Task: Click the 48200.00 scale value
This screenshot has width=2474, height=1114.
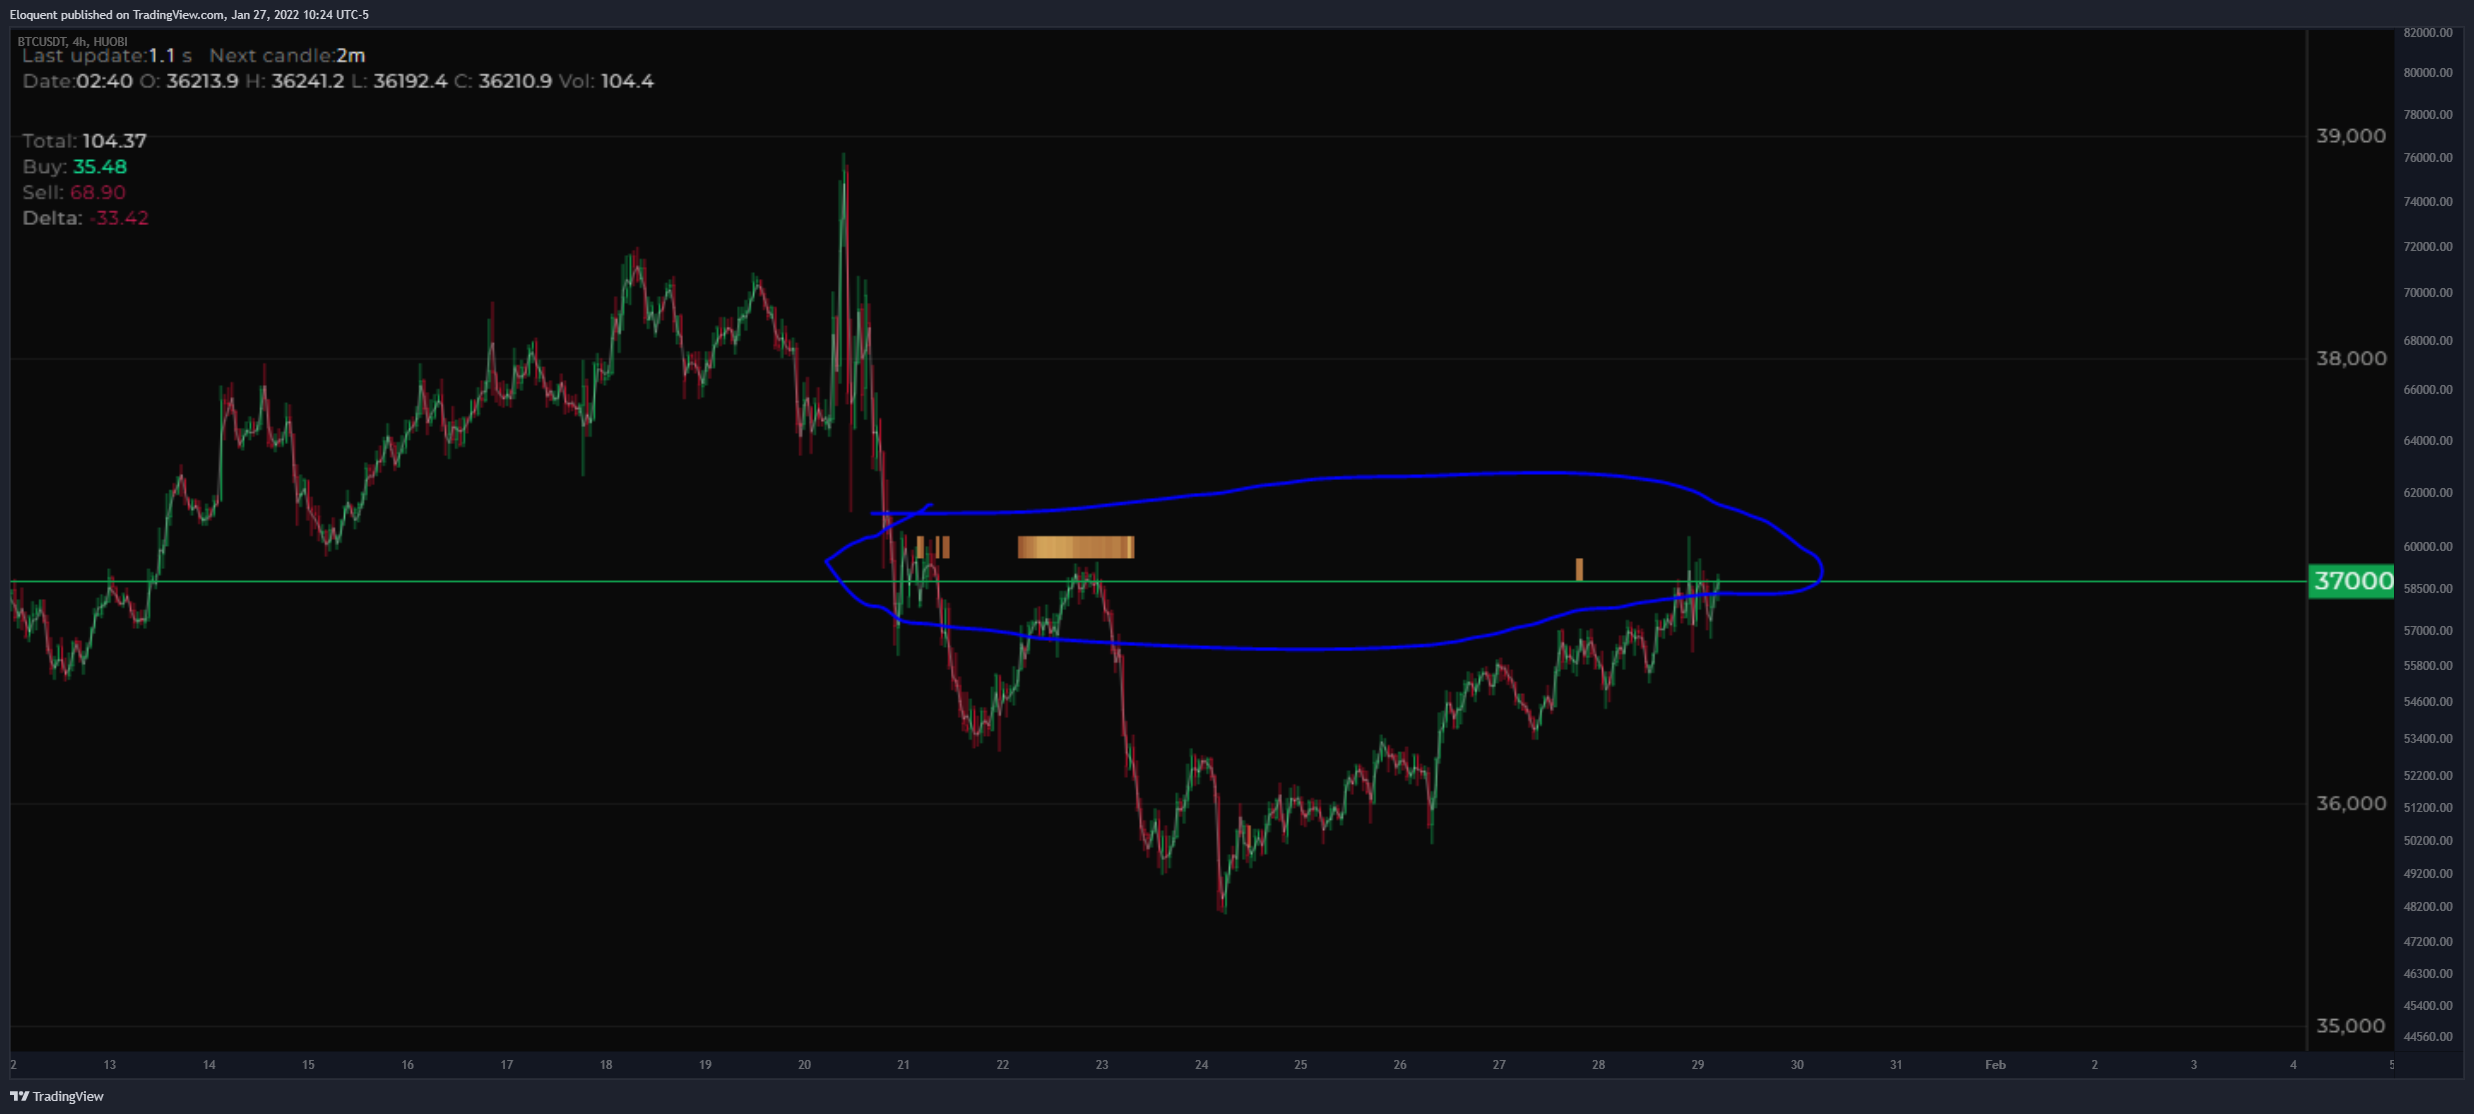Action: (x=2428, y=907)
